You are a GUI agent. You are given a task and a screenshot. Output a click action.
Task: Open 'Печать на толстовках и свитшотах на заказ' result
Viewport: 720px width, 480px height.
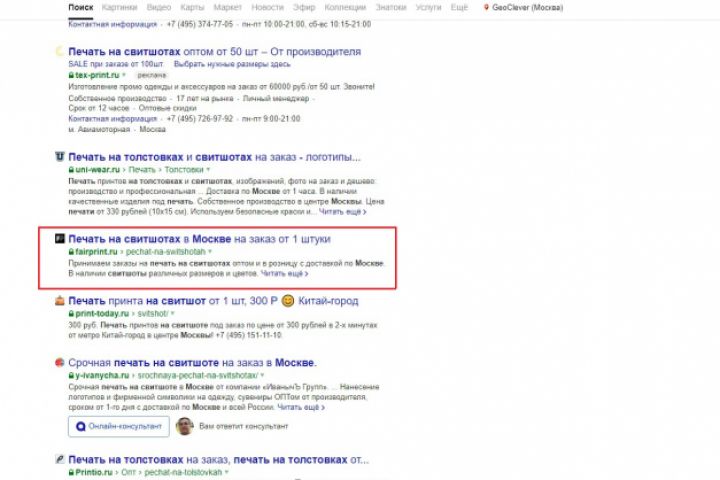[214, 157]
